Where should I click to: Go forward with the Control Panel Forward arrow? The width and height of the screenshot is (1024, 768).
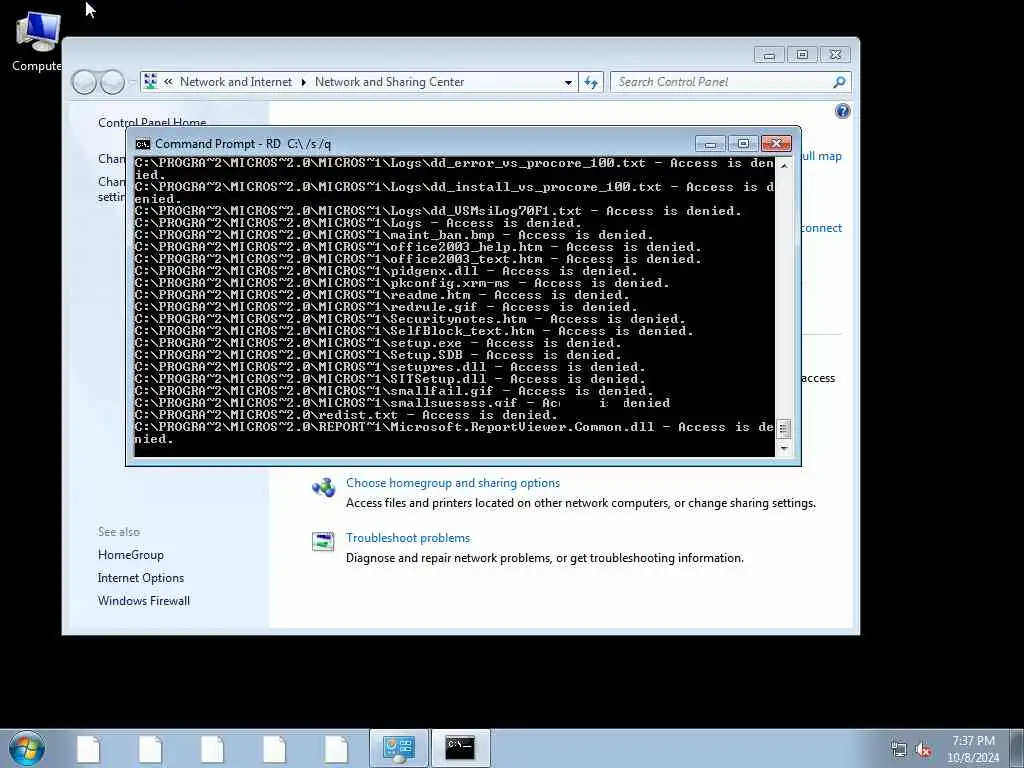coord(112,82)
